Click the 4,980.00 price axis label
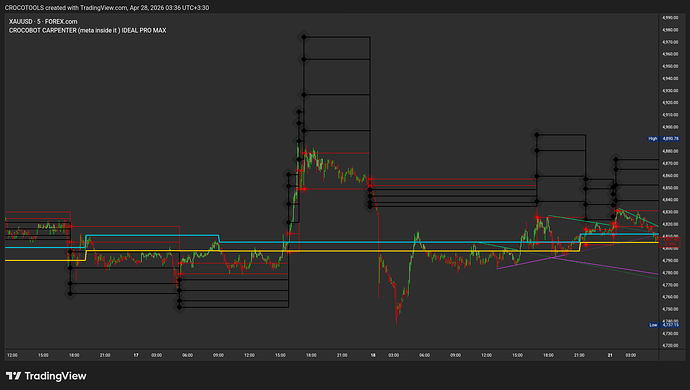The height and width of the screenshot is (390, 690). pyautogui.click(x=670, y=30)
